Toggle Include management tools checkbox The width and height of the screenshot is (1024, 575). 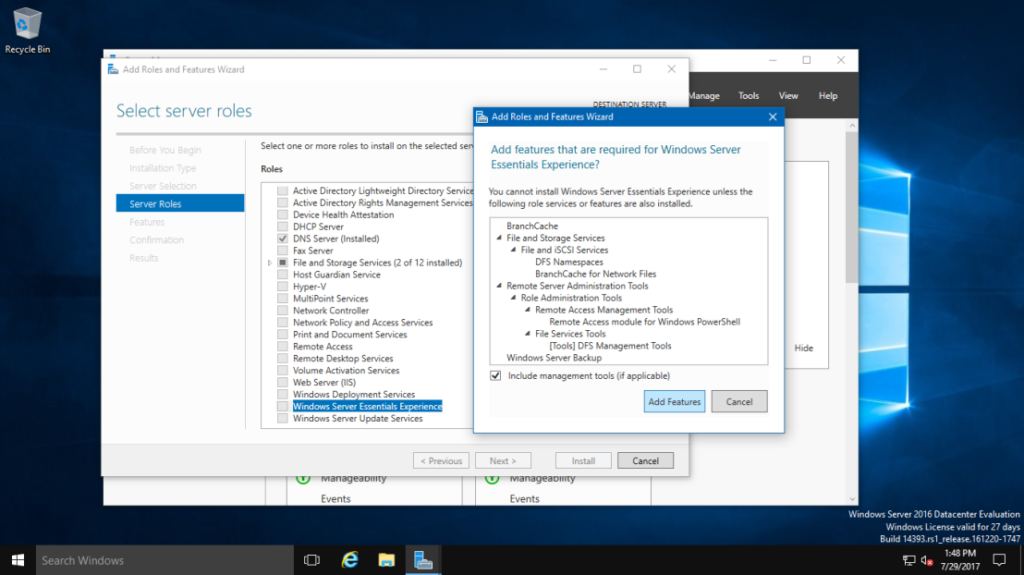[x=496, y=376]
